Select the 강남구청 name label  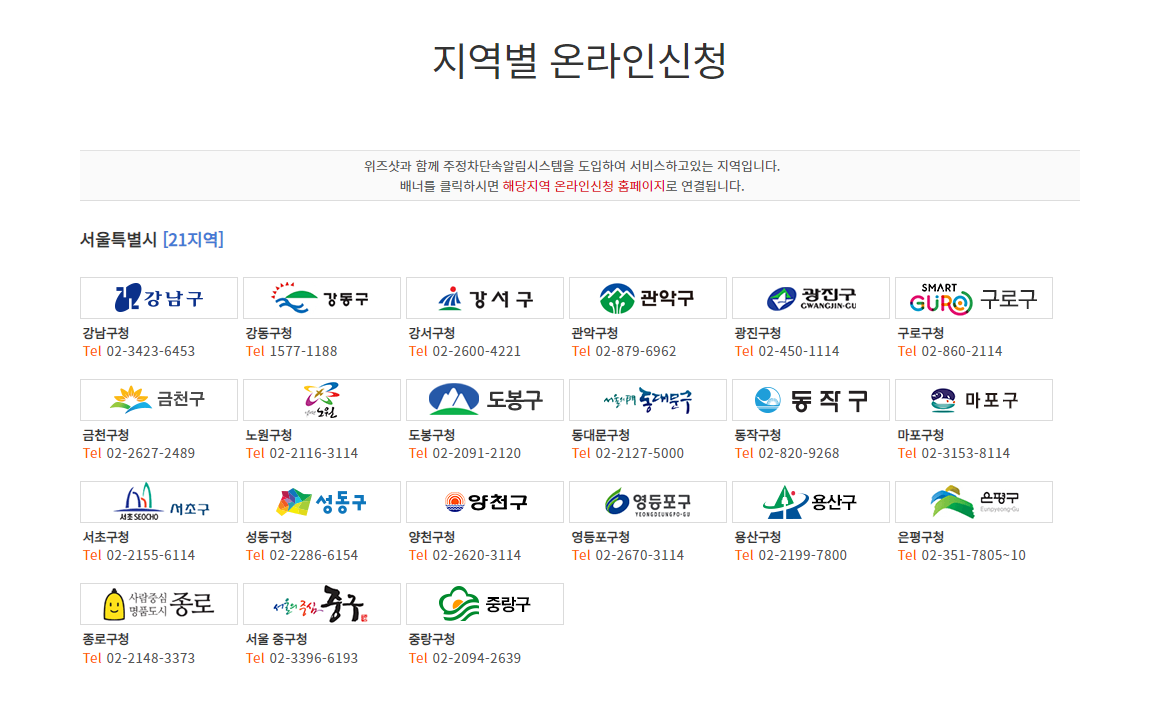[x=106, y=333]
